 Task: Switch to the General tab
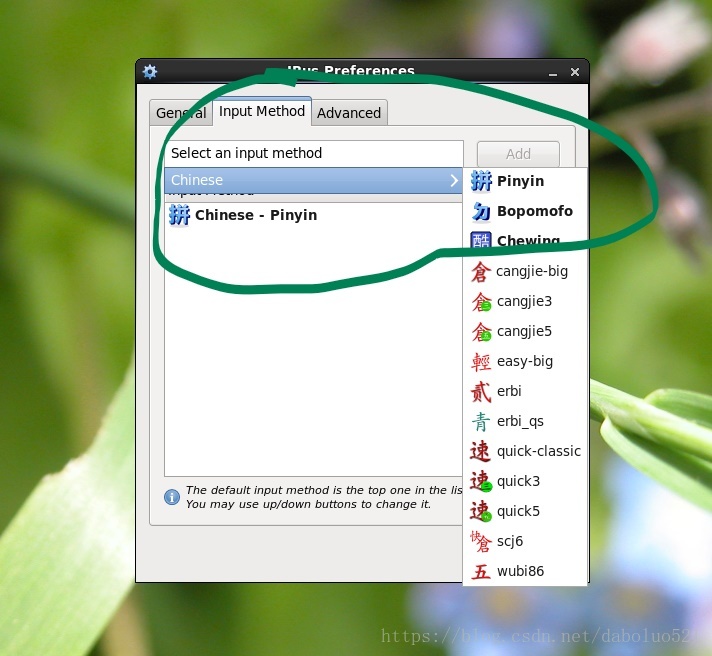(x=181, y=113)
